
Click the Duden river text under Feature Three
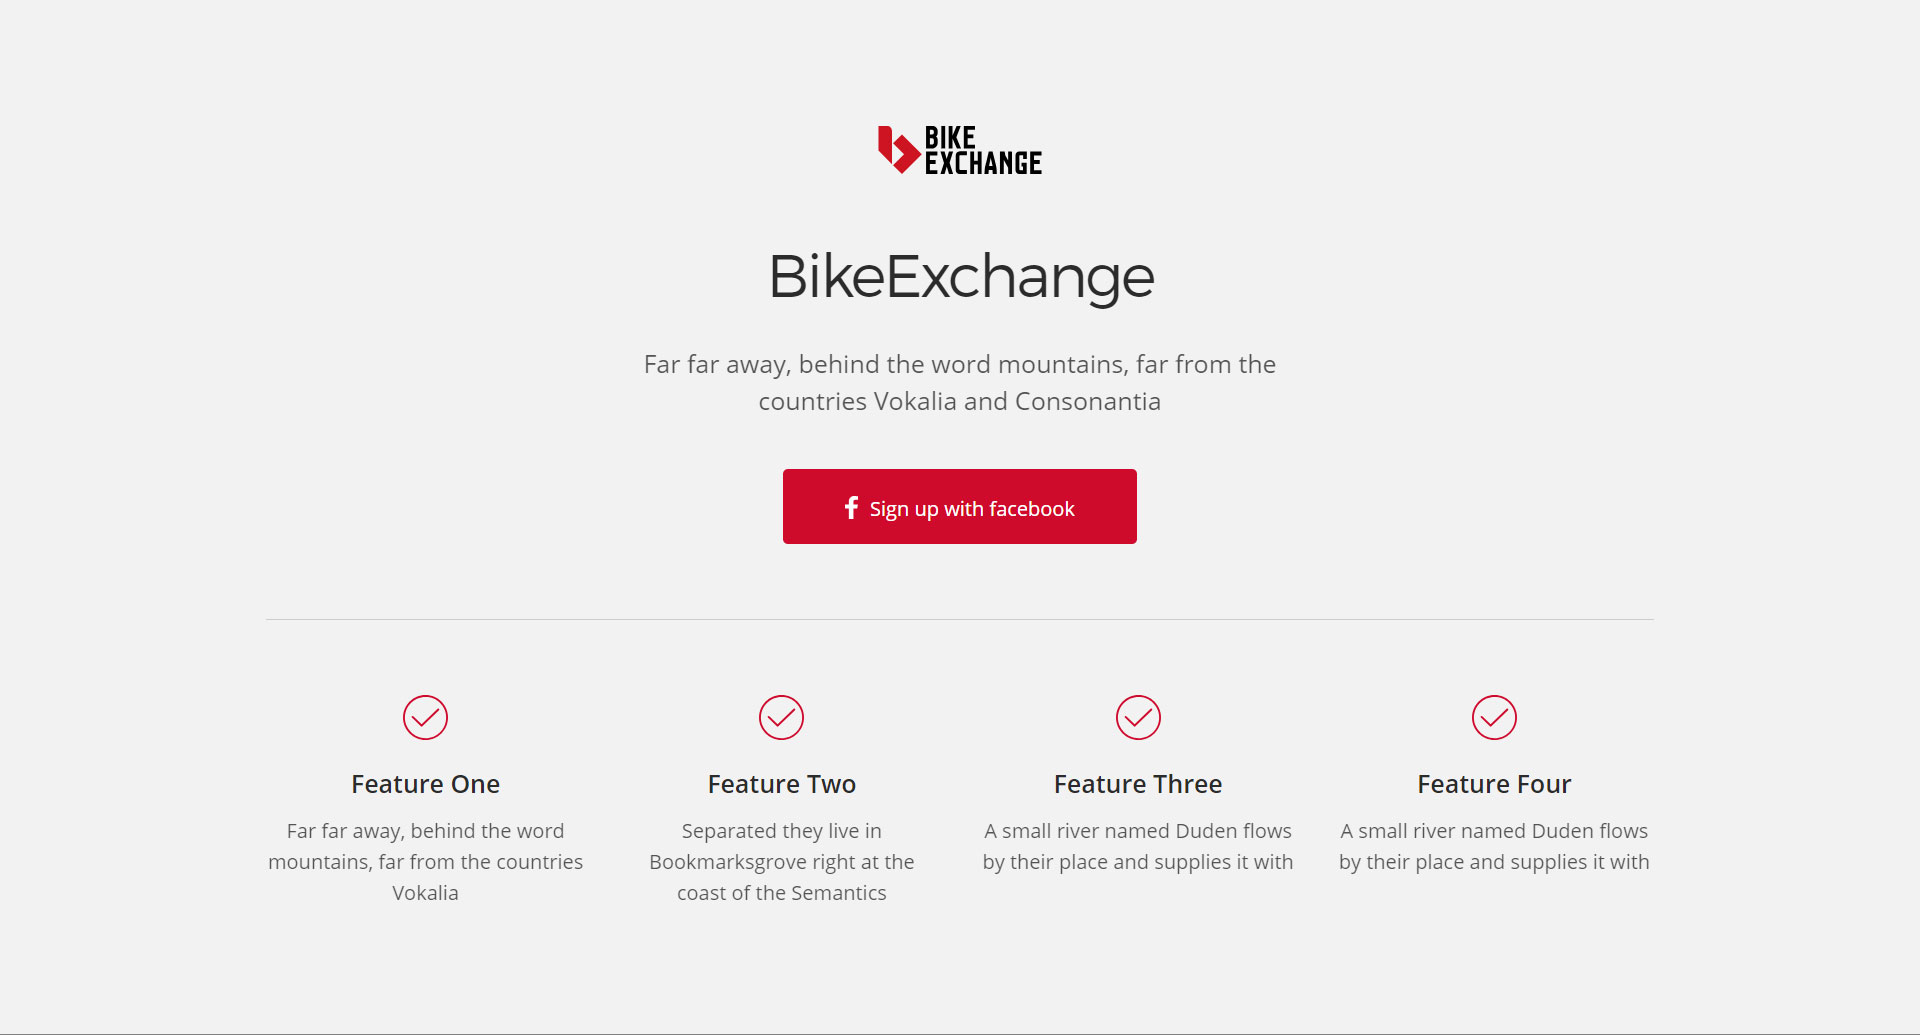(1138, 846)
